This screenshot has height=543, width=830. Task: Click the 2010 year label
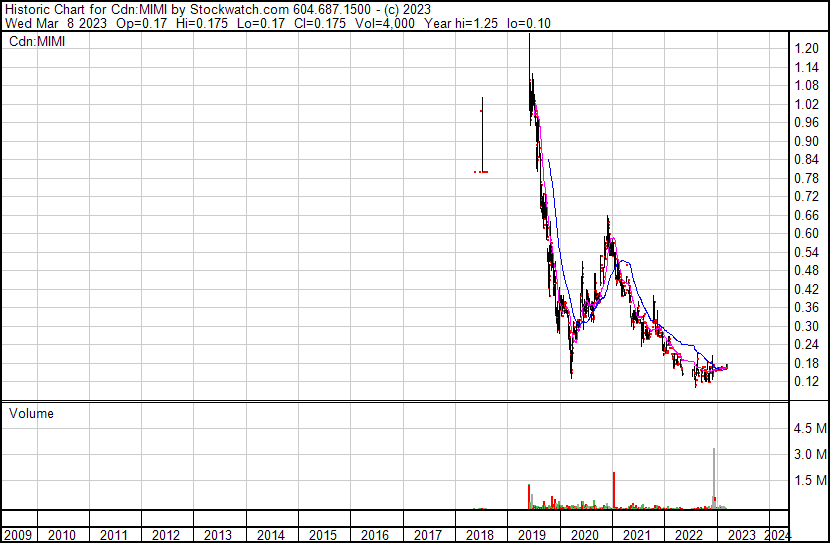61,535
